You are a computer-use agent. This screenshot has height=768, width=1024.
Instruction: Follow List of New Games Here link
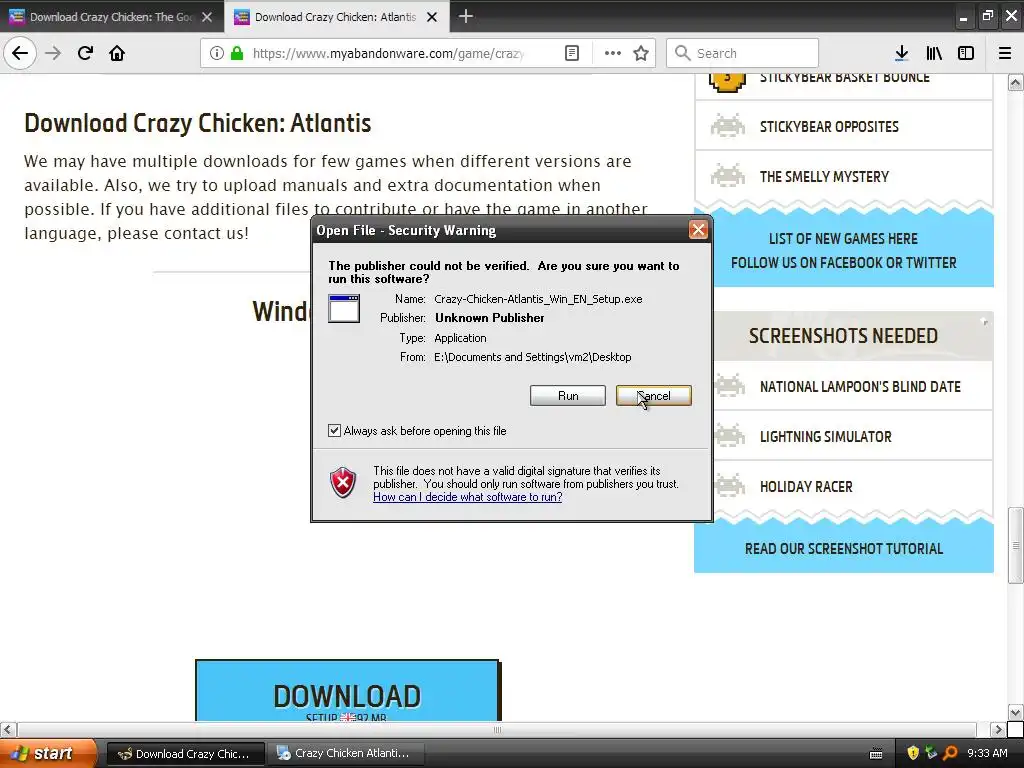843,239
